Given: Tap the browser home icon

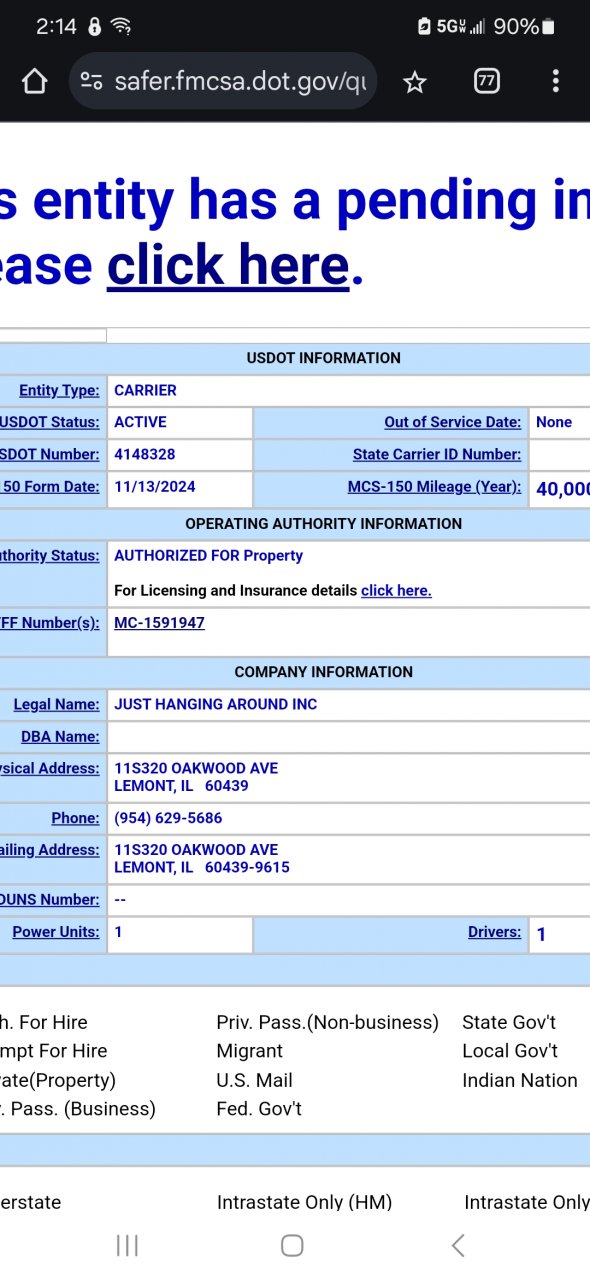Looking at the screenshot, I should [35, 82].
